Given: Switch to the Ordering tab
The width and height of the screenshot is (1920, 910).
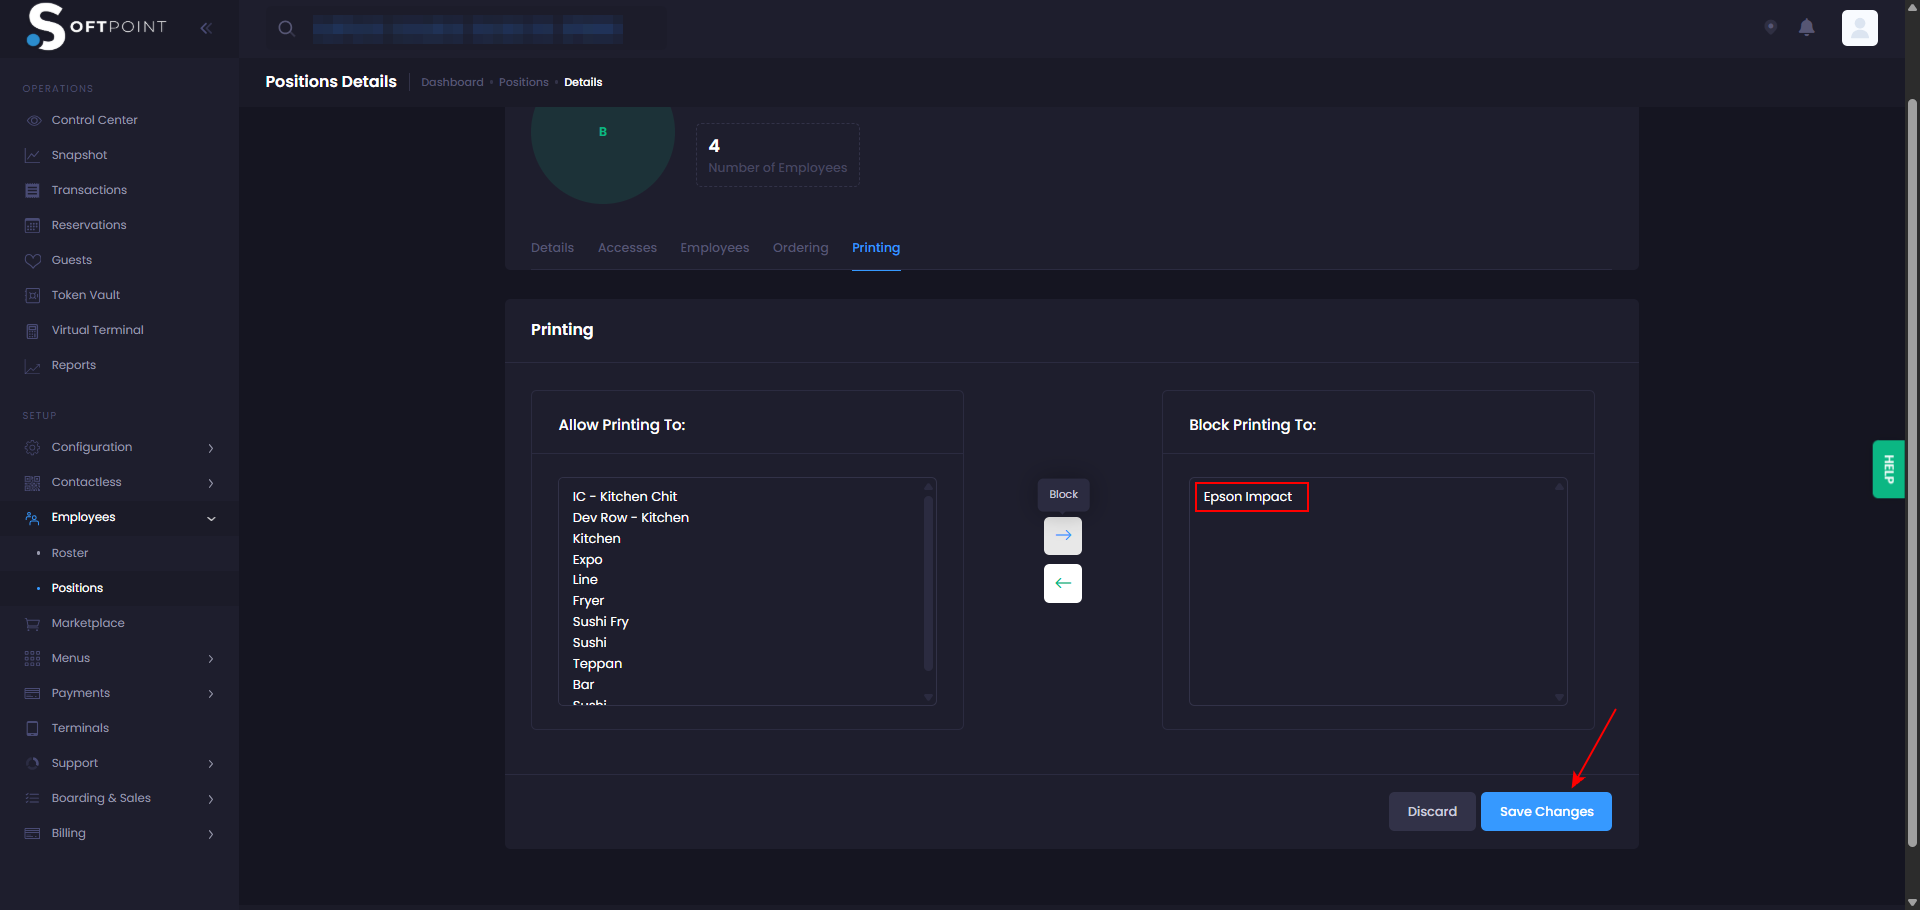Looking at the screenshot, I should pos(800,248).
